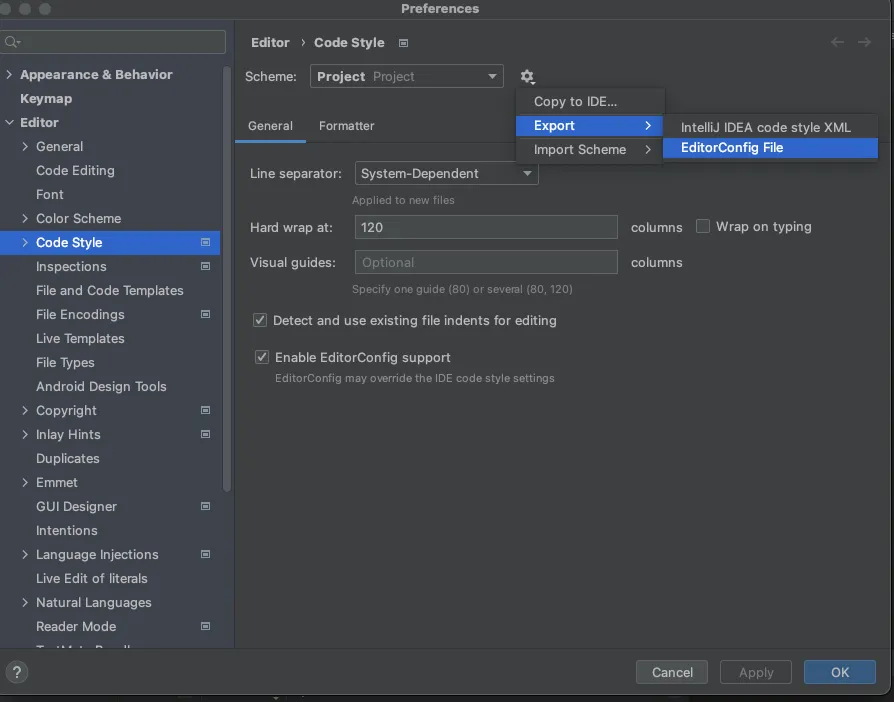Click the help question mark icon

click(x=16, y=673)
